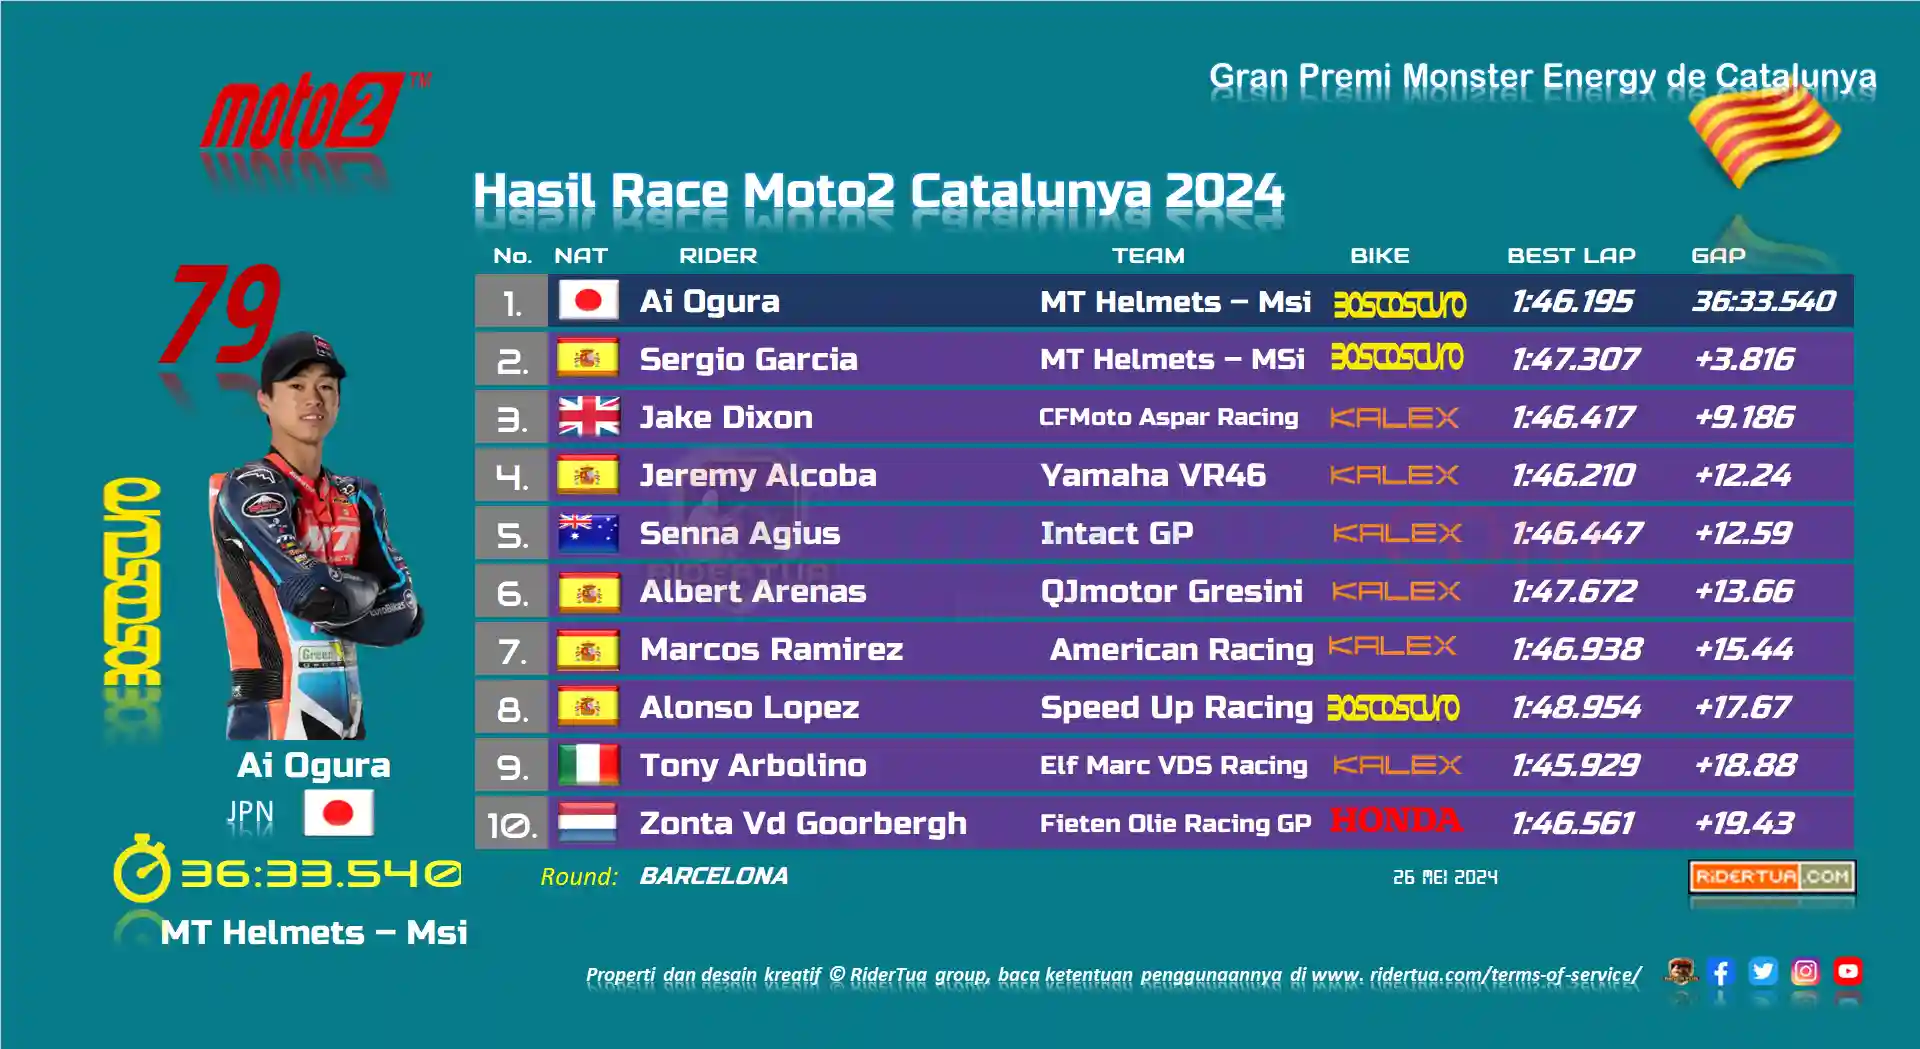1920x1049 pixels.
Task: Click the RiderTua mascot avatar icon
Action: point(1680,971)
